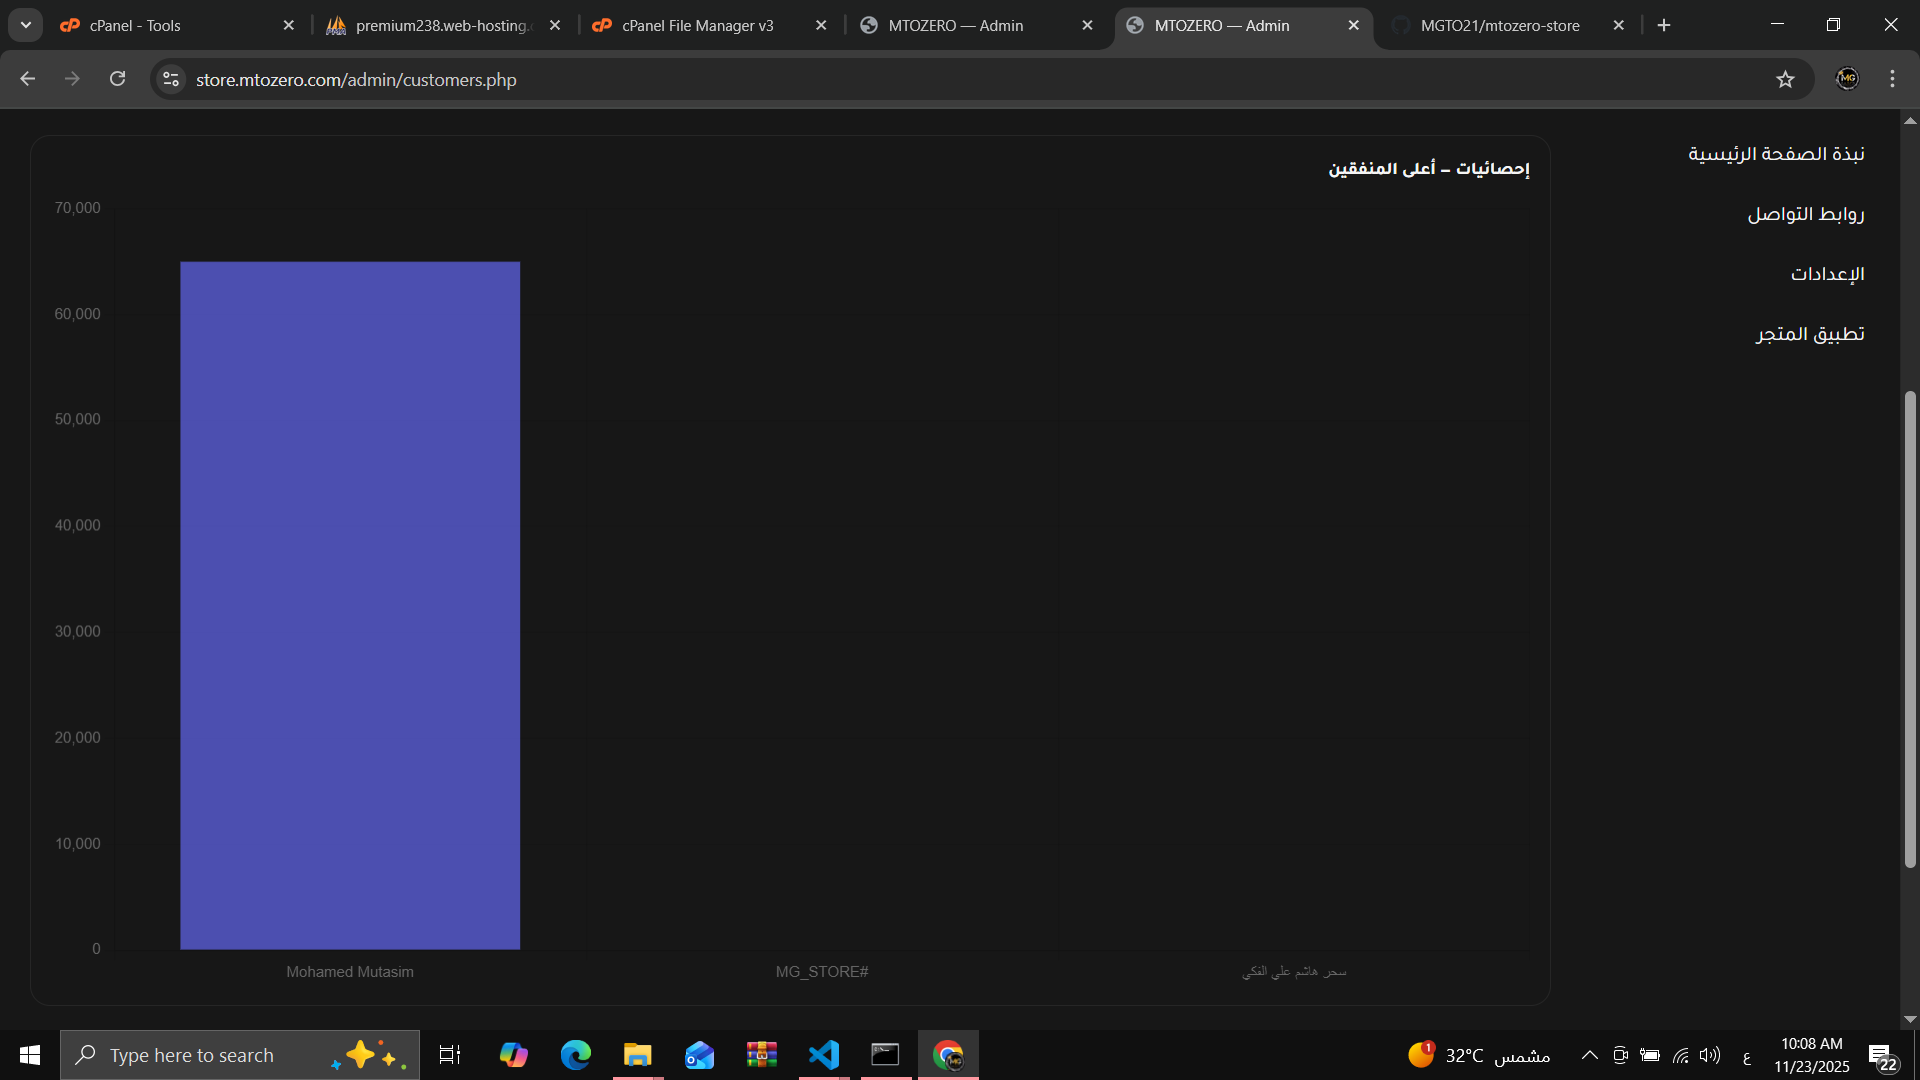Image resolution: width=1920 pixels, height=1080 pixels.
Task: Open the الإعدادات sidebar link
Action: 1827,273
